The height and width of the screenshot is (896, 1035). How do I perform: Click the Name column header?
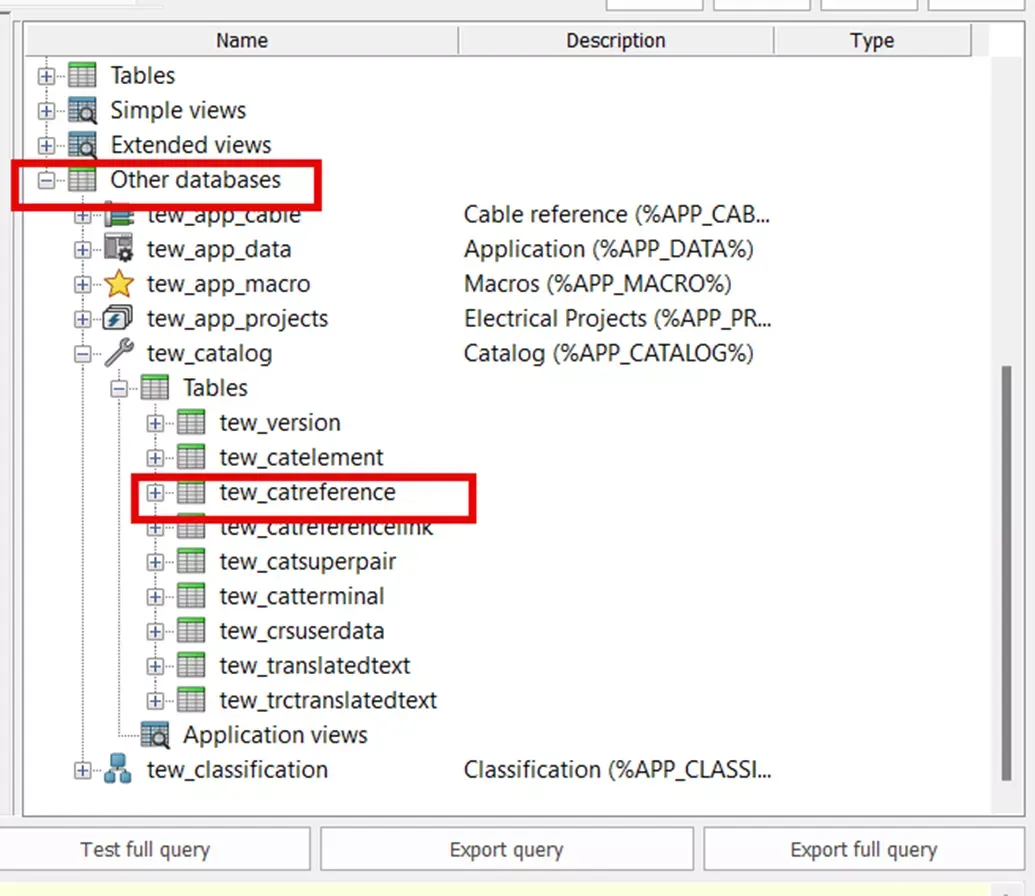242,40
